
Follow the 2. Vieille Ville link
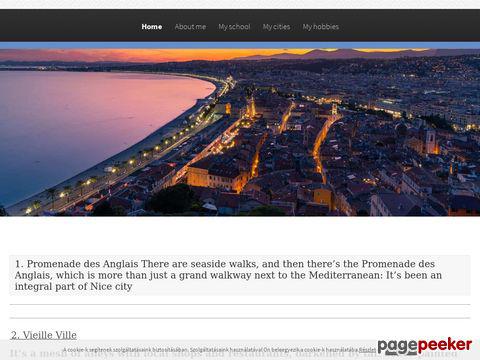pos(44,335)
